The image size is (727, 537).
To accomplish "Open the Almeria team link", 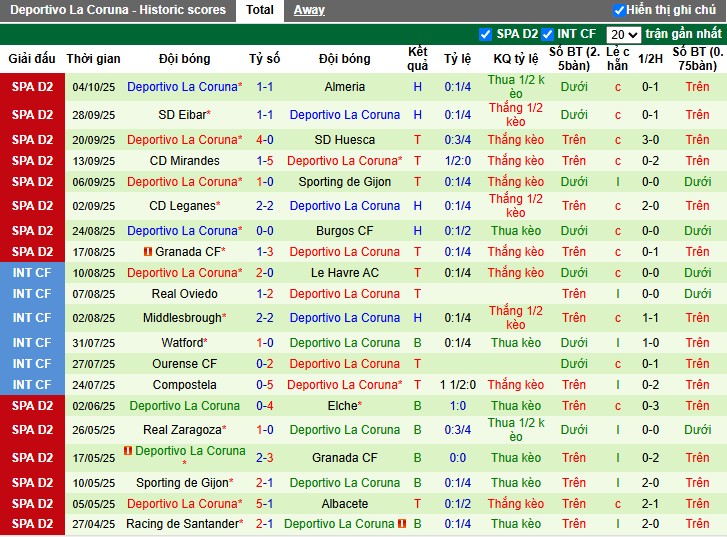I will pyautogui.click(x=345, y=87).
